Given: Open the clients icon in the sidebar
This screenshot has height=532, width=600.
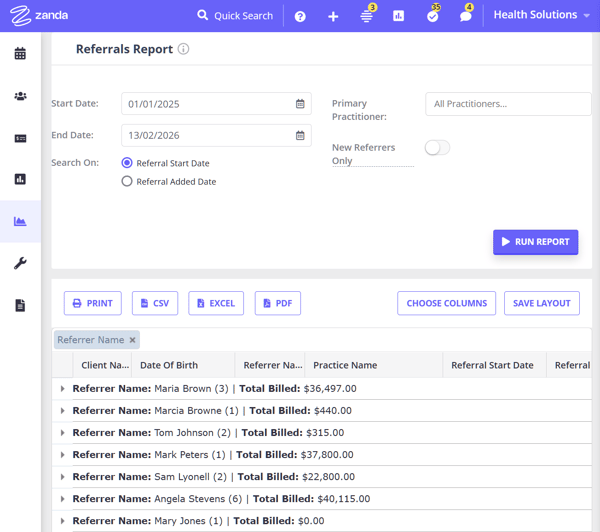Looking at the screenshot, I should (20, 96).
